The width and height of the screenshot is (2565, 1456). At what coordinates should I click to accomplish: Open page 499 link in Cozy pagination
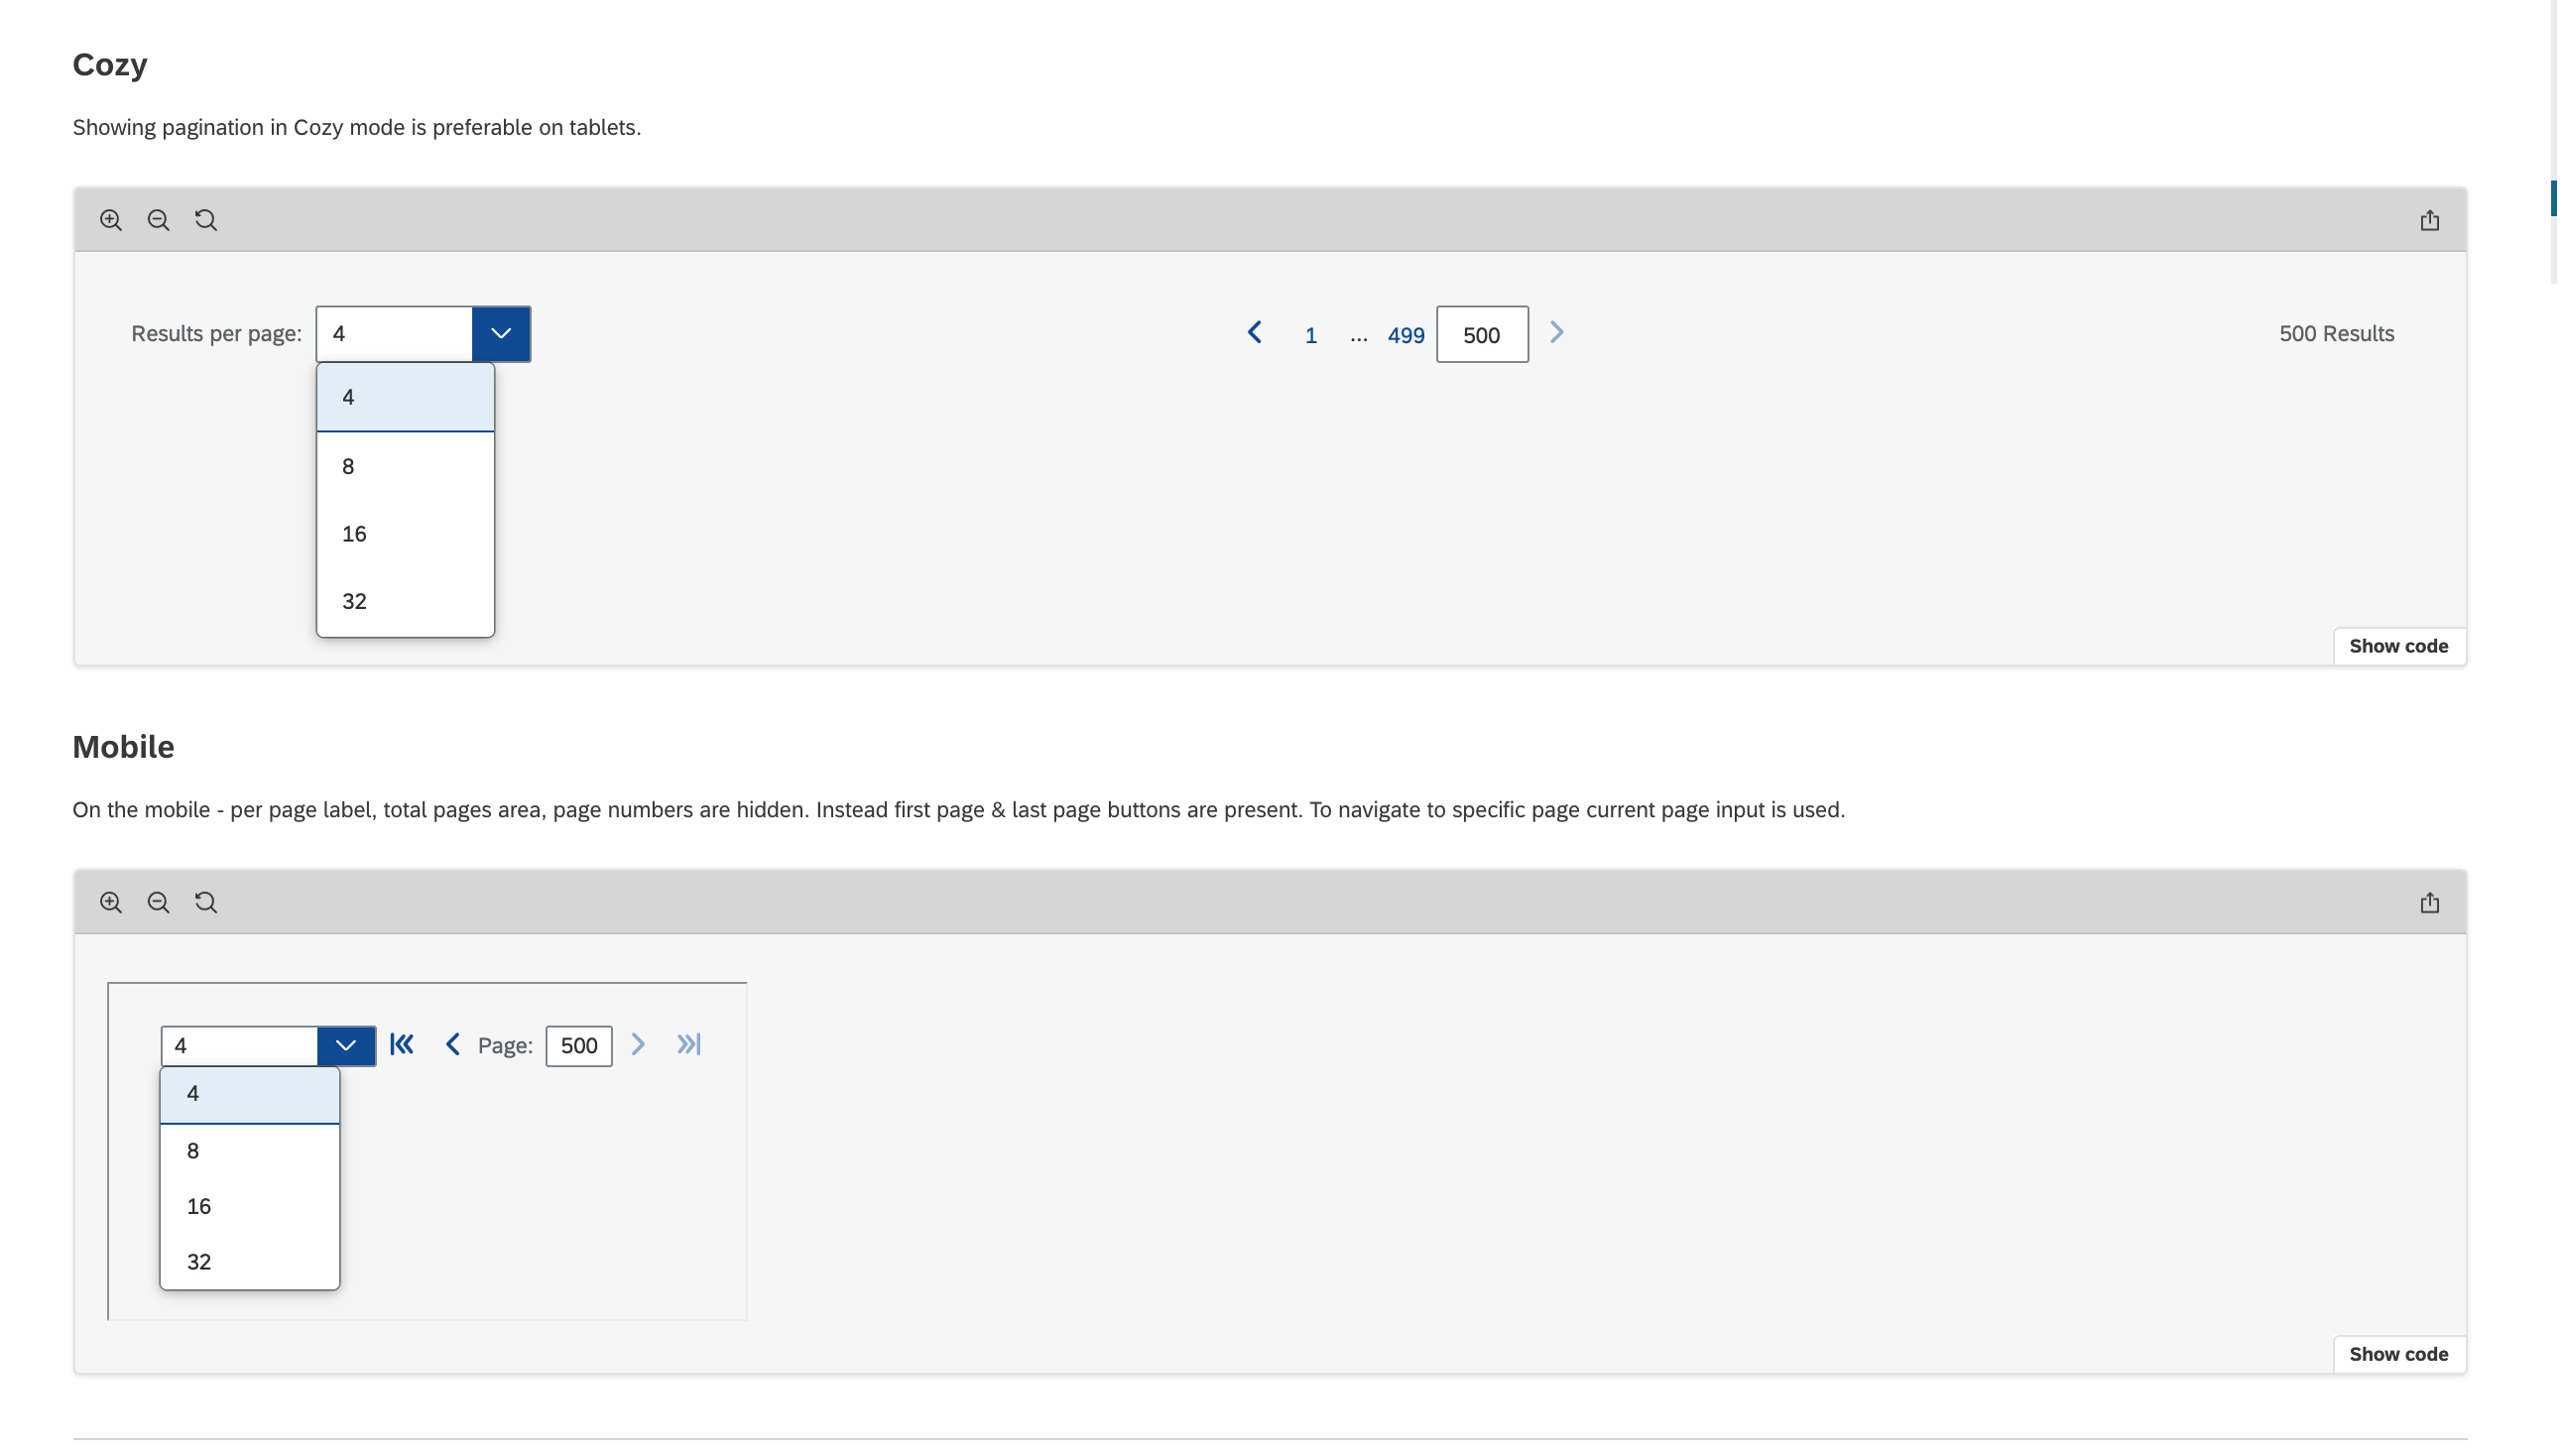coord(1406,336)
